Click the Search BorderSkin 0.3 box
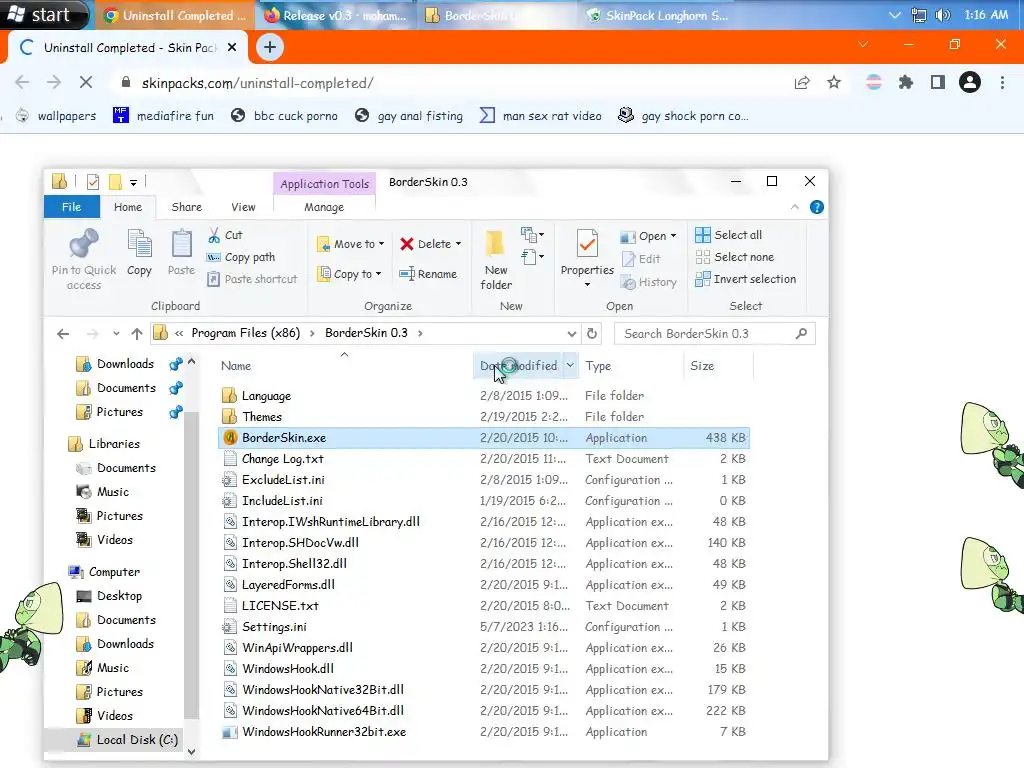The width and height of the screenshot is (1024, 768). pos(714,334)
